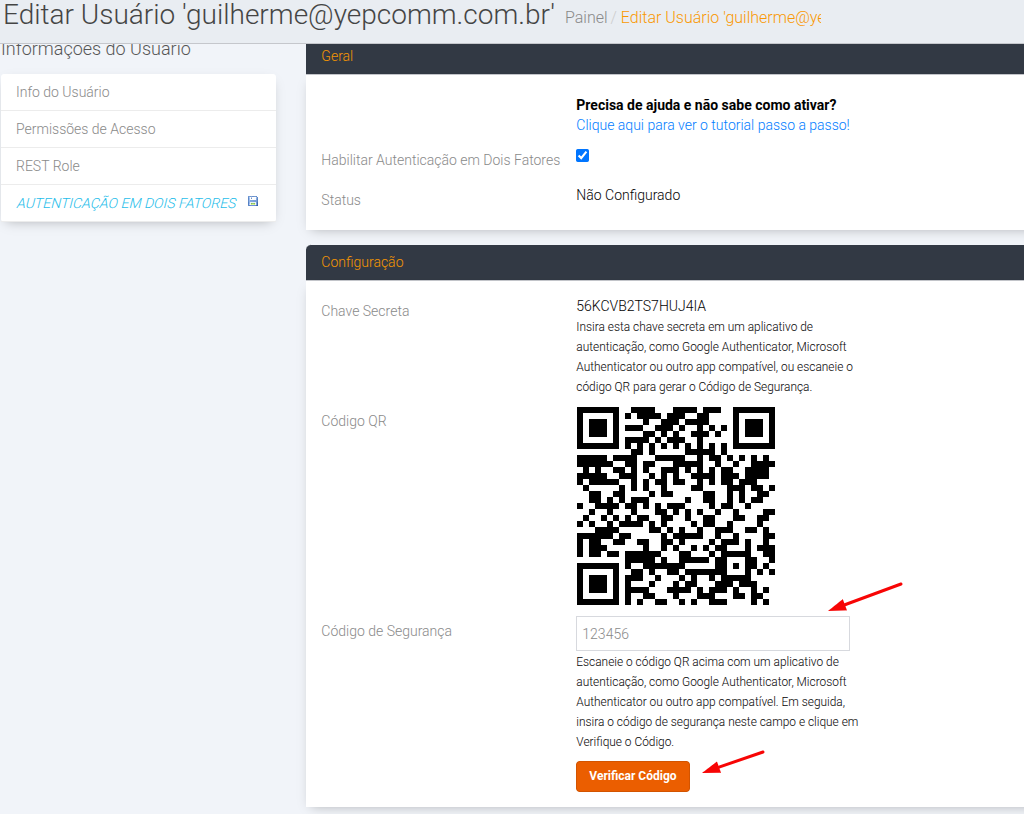Click the QR code image
1024x814 pixels.
point(675,506)
